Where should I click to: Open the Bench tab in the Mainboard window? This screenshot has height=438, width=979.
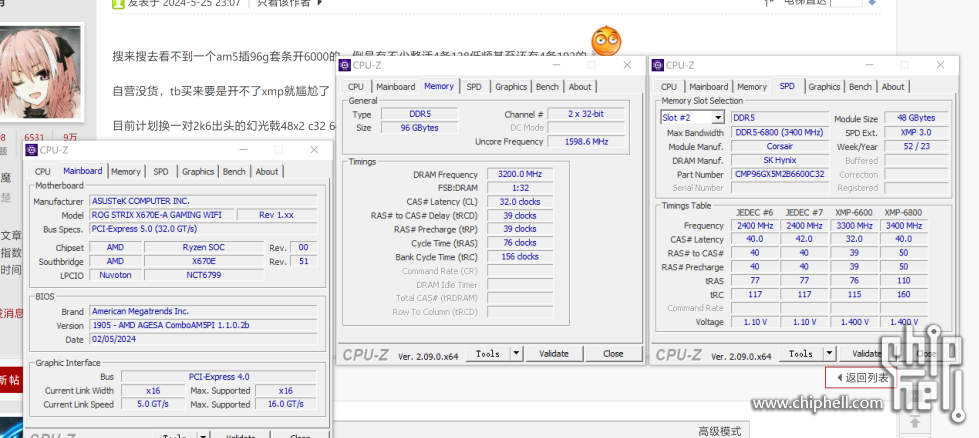coord(234,172)
